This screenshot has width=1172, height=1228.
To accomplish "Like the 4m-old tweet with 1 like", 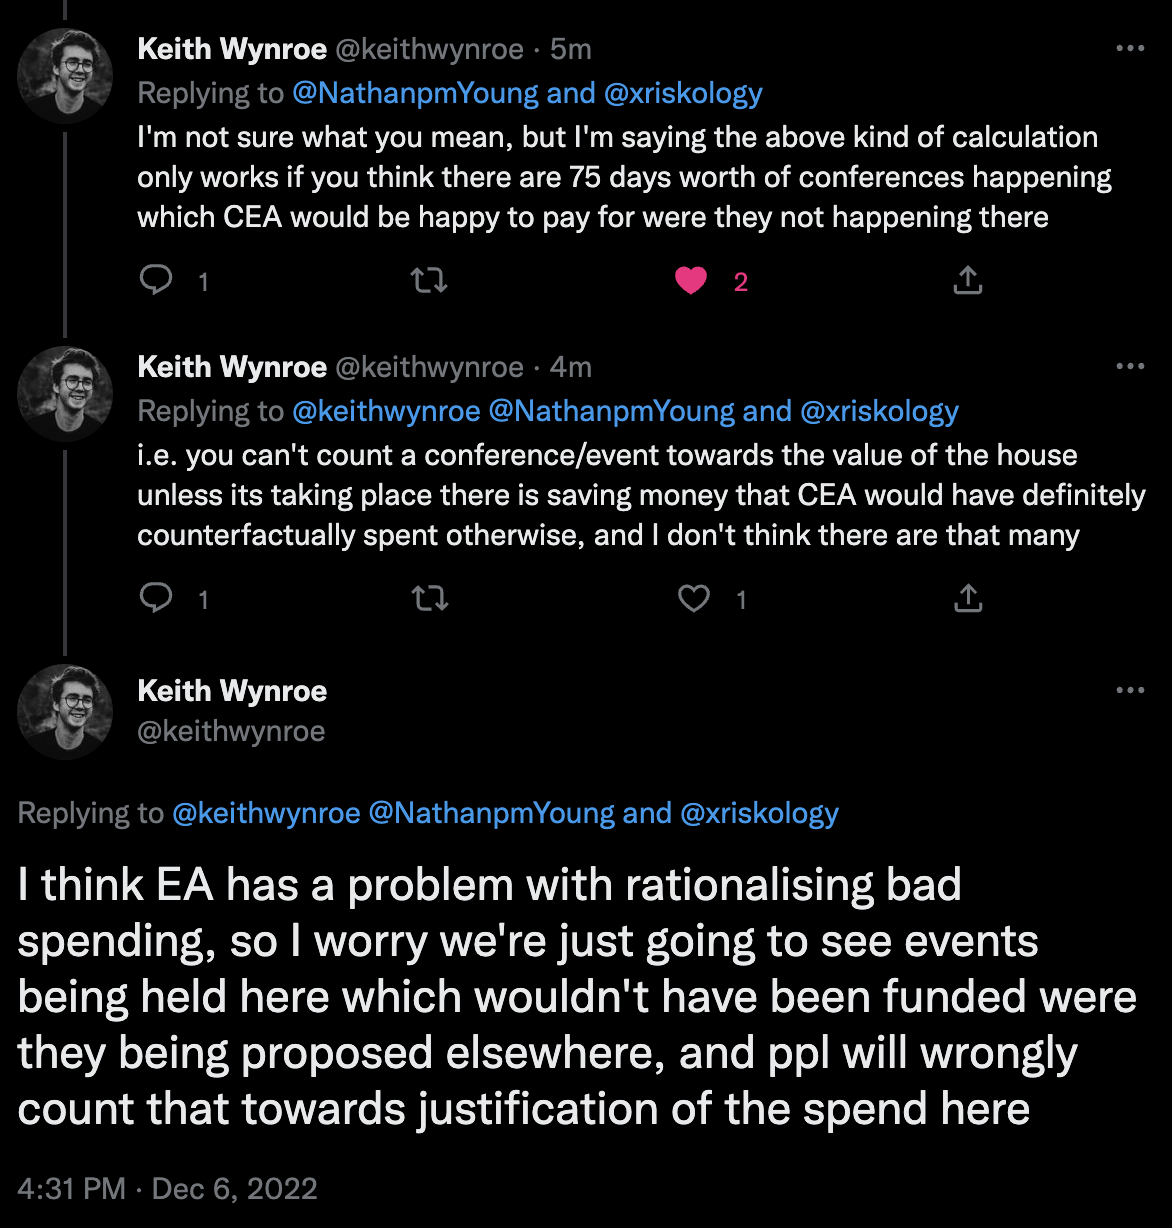I will (693, 599).
